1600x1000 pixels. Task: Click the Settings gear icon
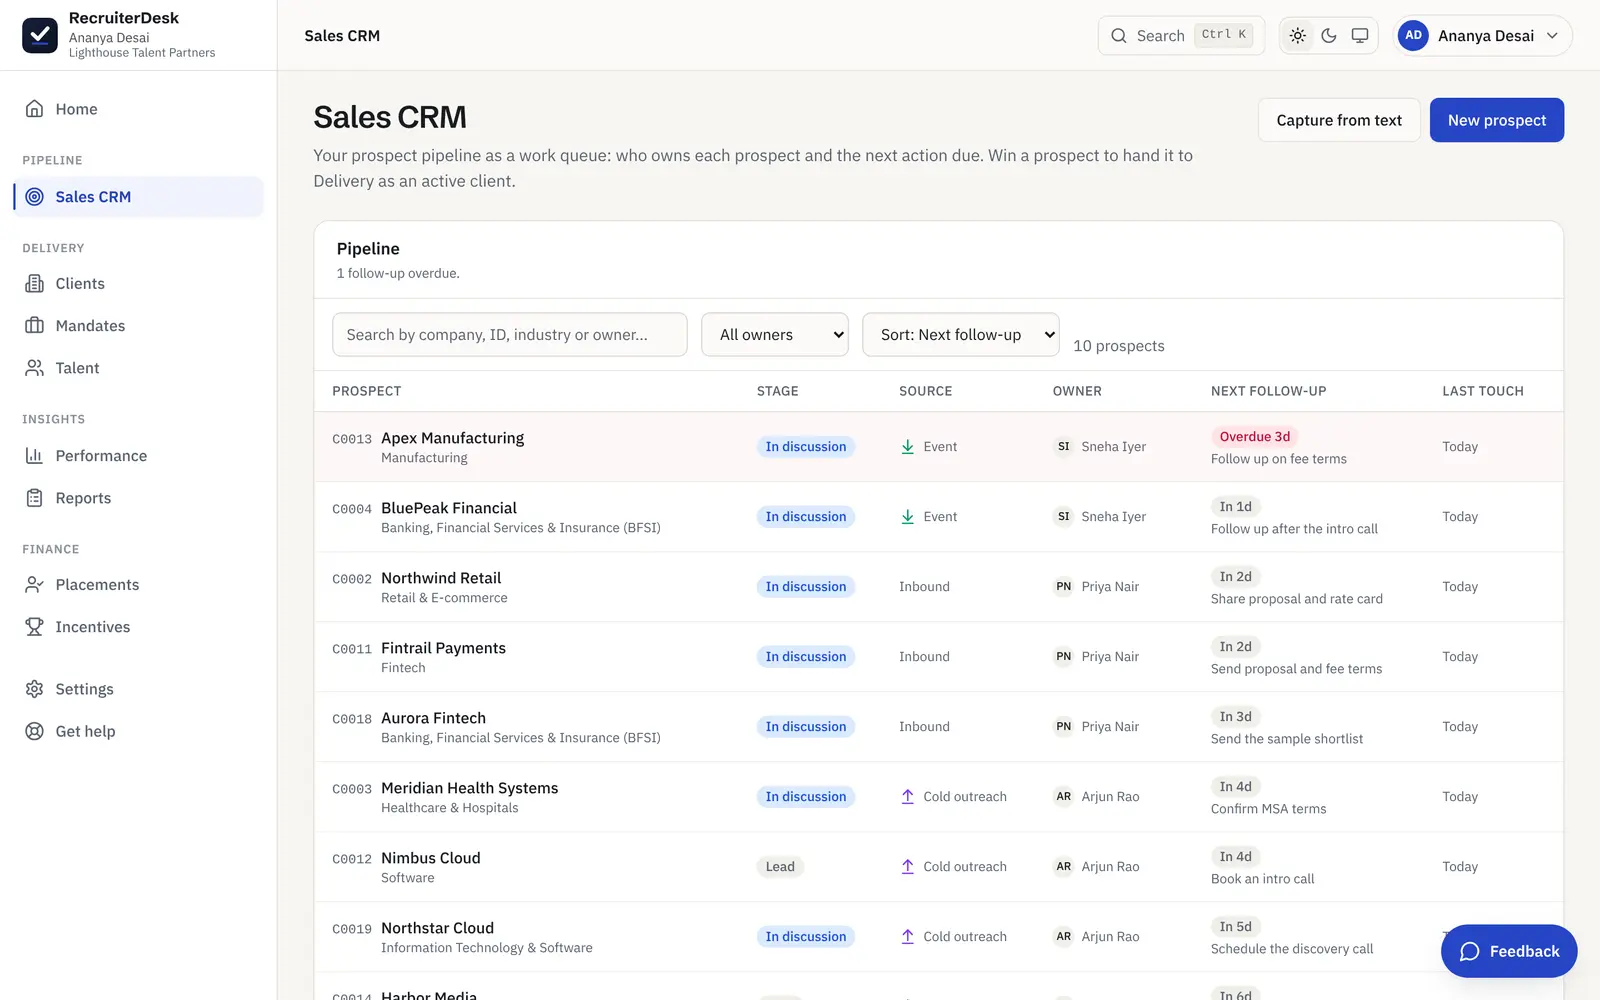(34, 689)
